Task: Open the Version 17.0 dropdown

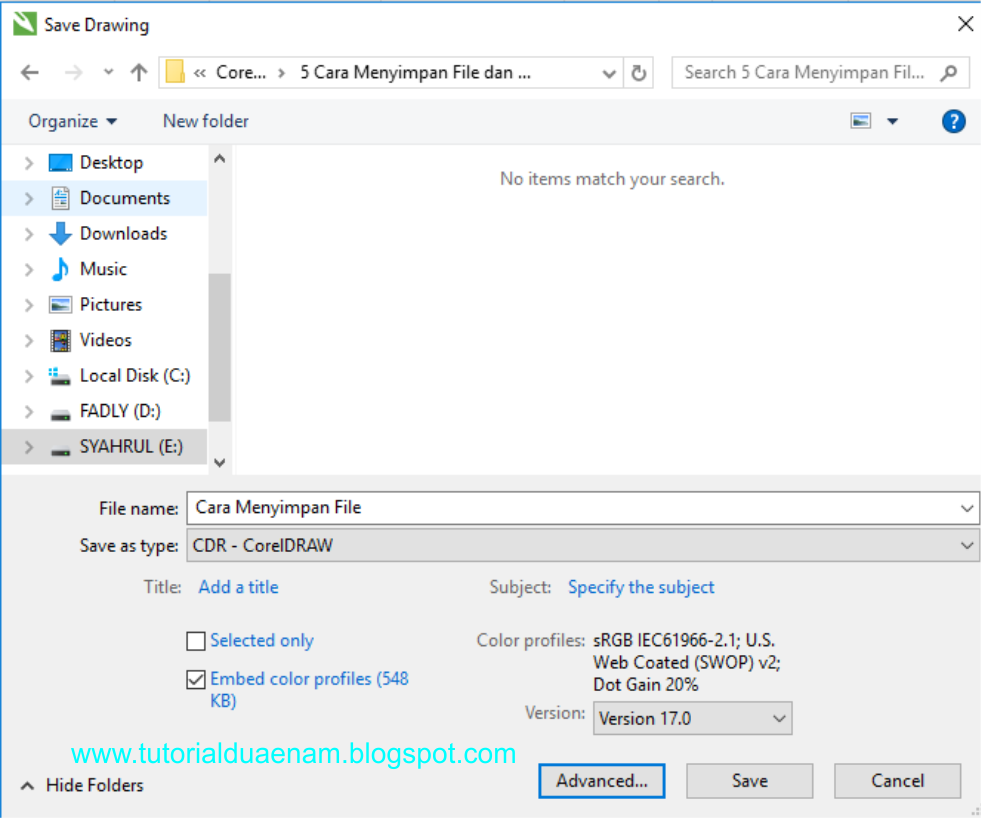Action: click(x=693, y=718)
